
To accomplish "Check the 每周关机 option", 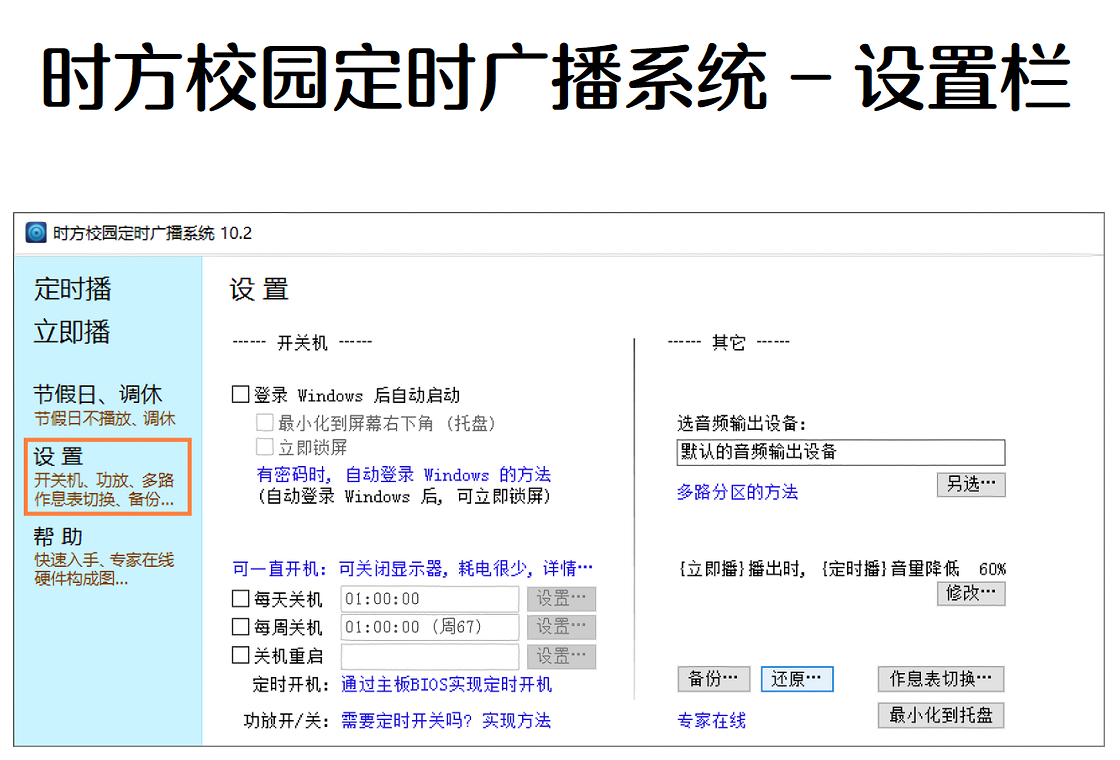I will tap(241, 627).
